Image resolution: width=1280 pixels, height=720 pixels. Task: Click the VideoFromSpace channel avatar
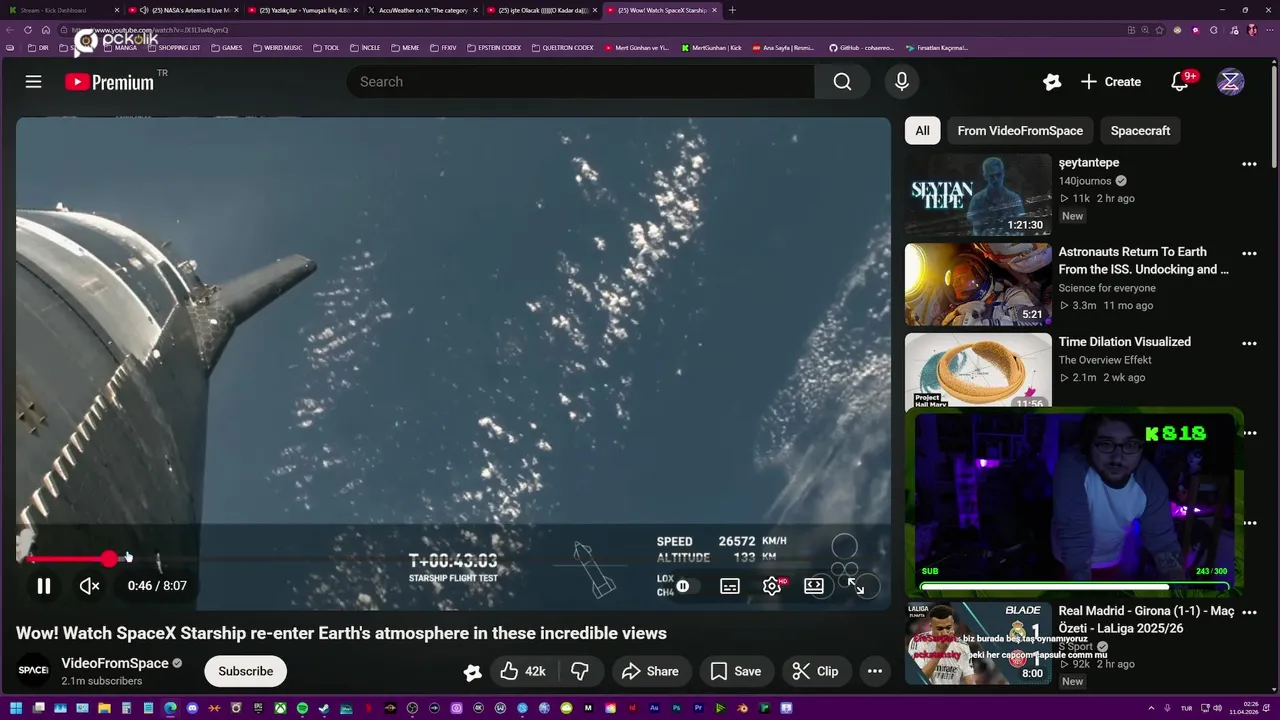(33, 671)
